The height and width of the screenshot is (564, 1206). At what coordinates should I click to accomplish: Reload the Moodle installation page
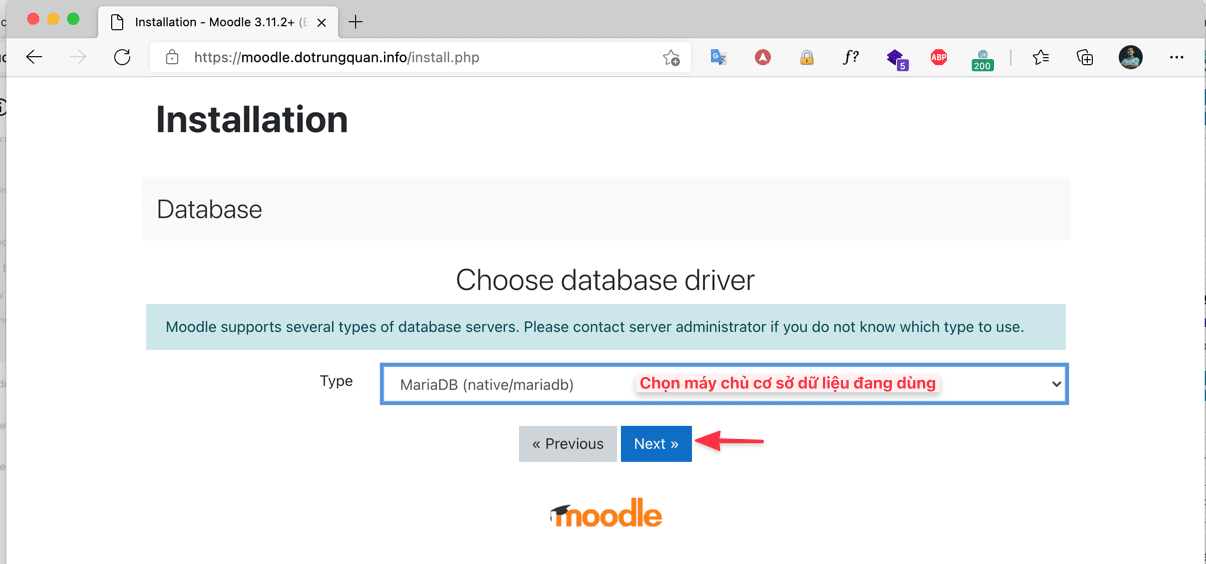coord(122,57)
